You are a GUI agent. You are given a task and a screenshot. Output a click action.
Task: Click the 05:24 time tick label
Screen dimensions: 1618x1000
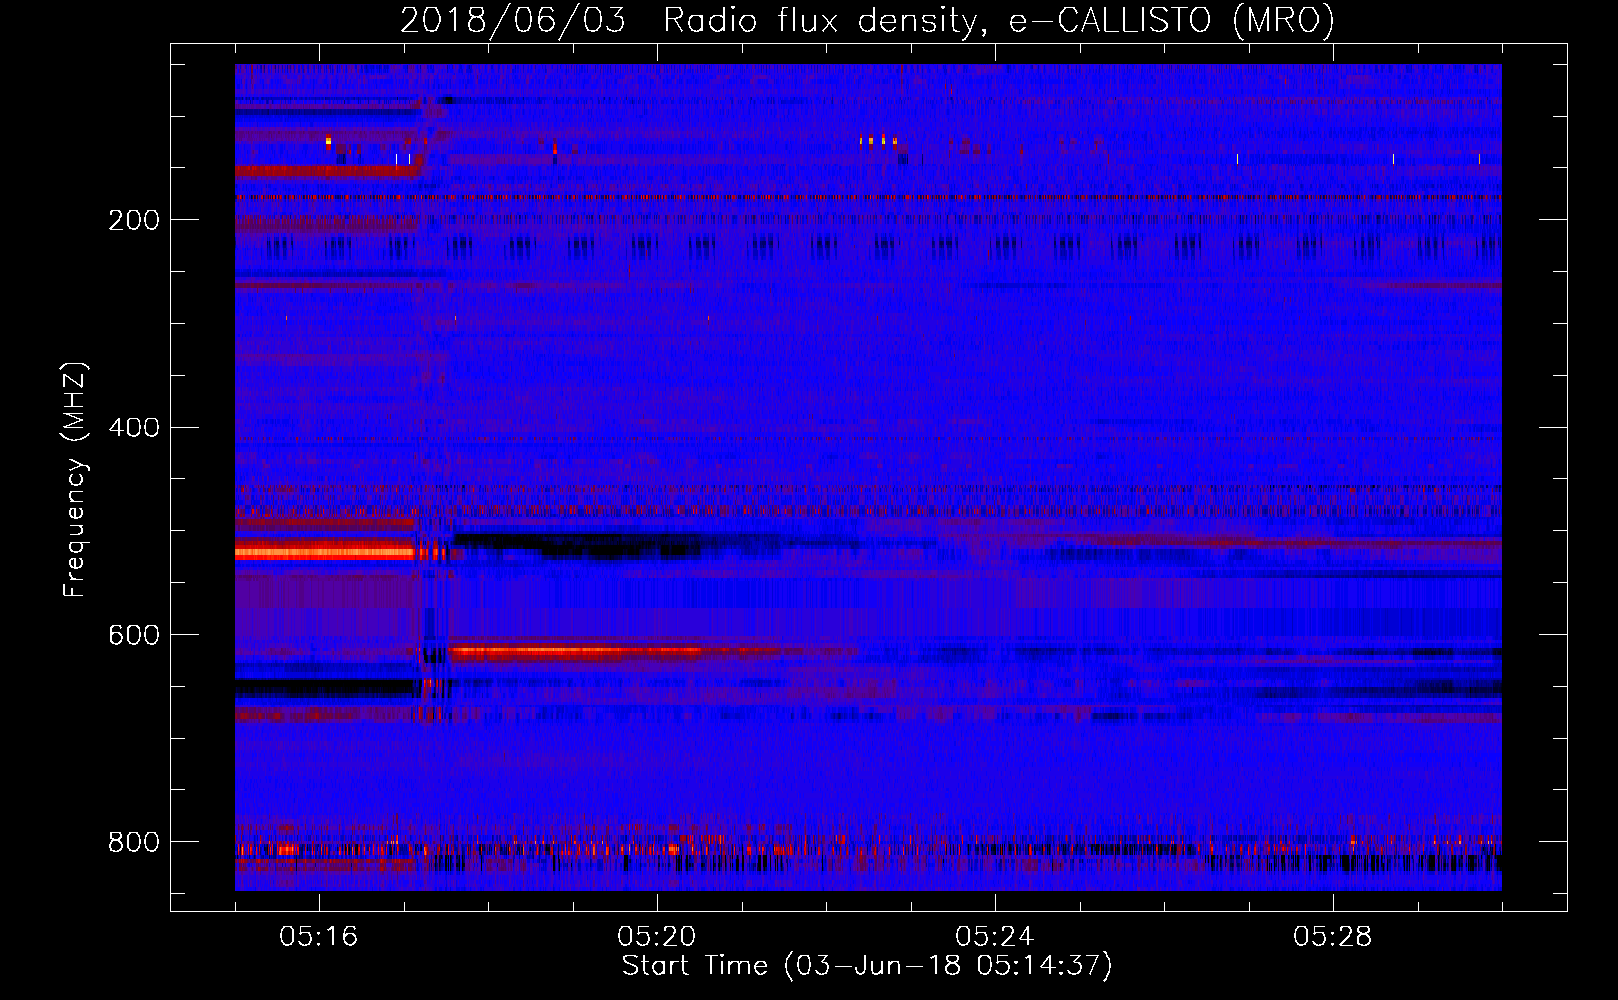(x=995, y=937)
